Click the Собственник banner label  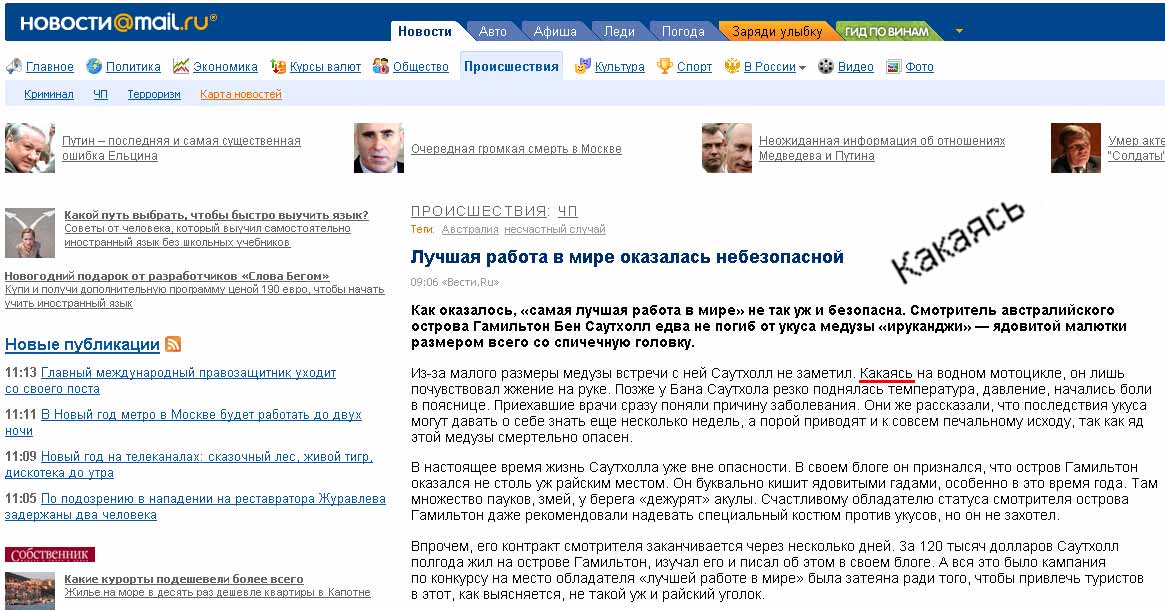pyautogui.click(x=50, y=554)
